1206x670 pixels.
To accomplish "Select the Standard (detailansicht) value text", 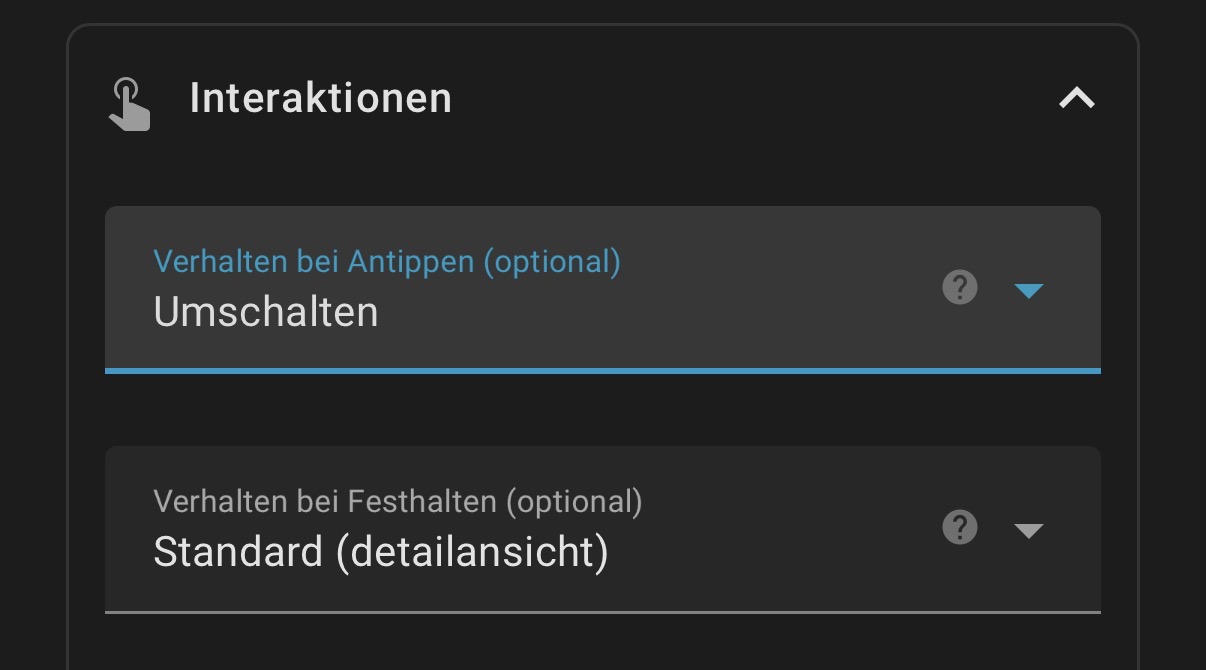I will [380, 552].
